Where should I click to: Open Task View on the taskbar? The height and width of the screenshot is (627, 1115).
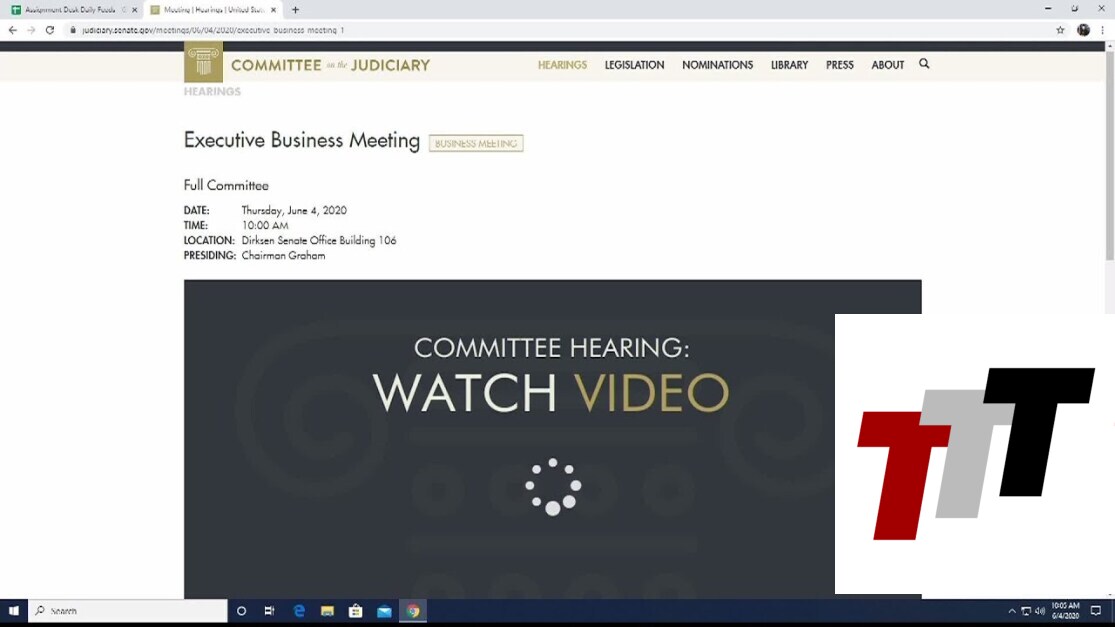(269, 611)
